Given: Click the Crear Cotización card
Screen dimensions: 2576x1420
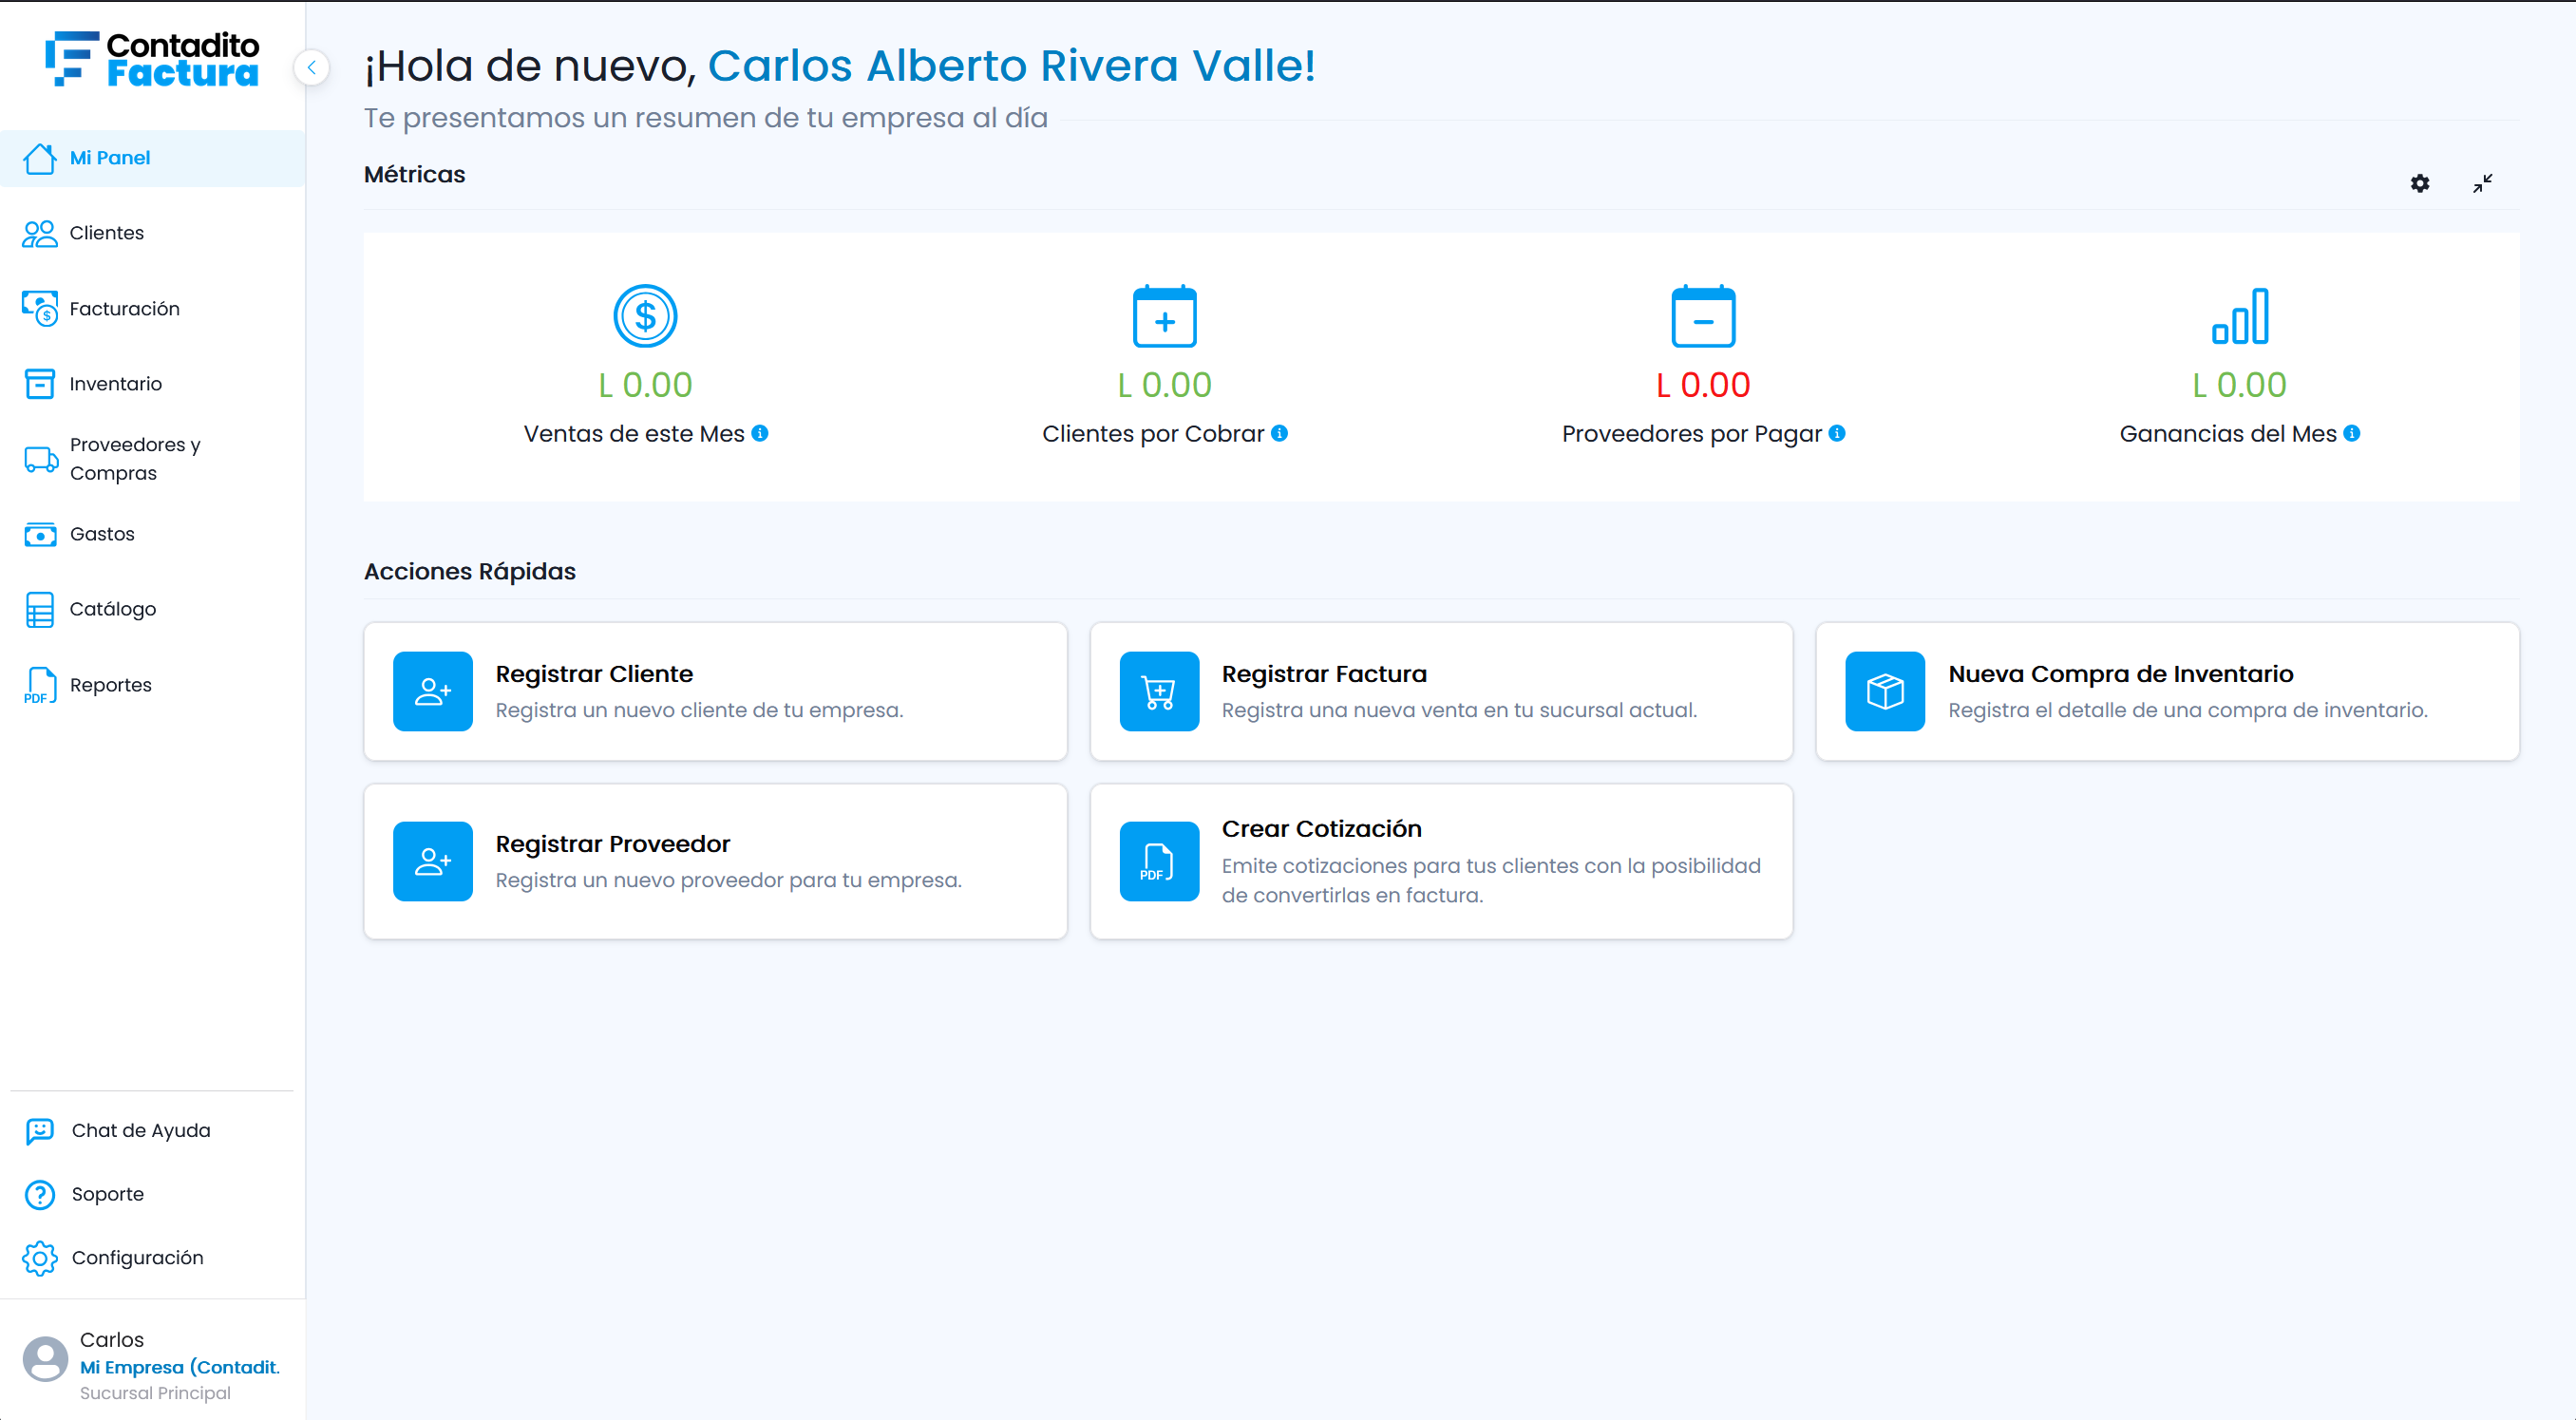Looking at the screenshot, I should point(1441,862).
